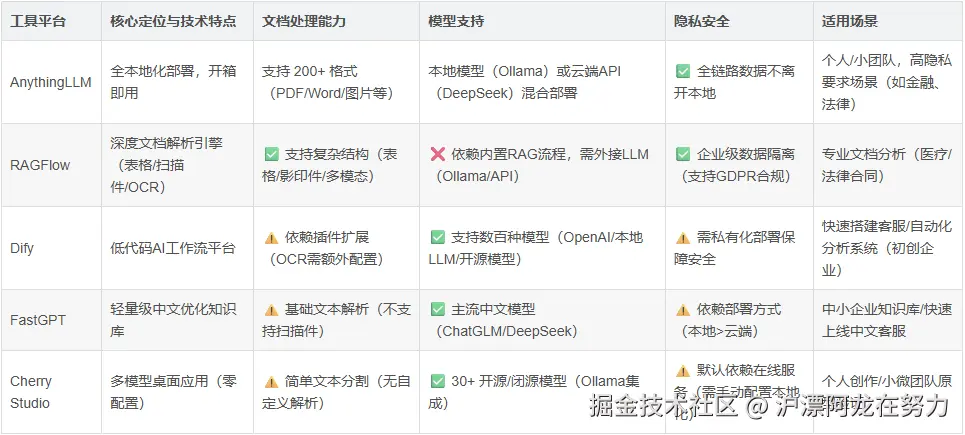Click the 适用场景 column header
The height and width of the screenshot is (435, 965).
pos(850,21)
